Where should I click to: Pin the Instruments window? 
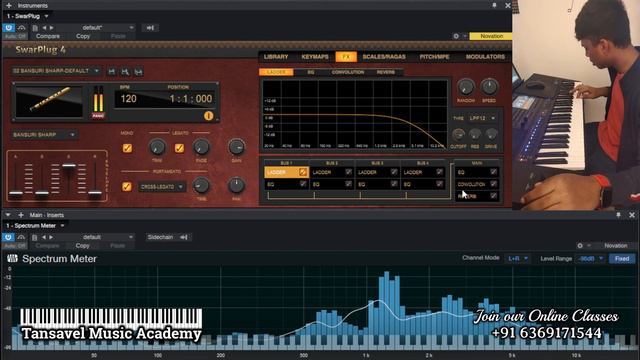tap(494, 5)
